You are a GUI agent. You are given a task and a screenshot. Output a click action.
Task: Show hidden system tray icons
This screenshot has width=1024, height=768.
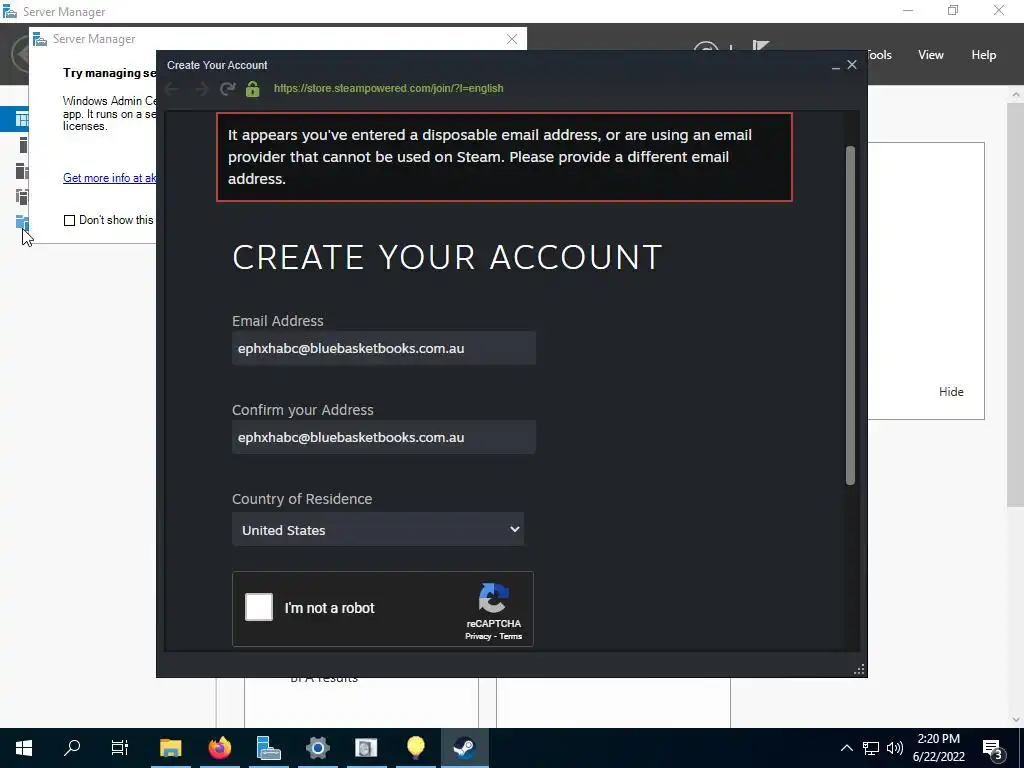pos(846,748)
